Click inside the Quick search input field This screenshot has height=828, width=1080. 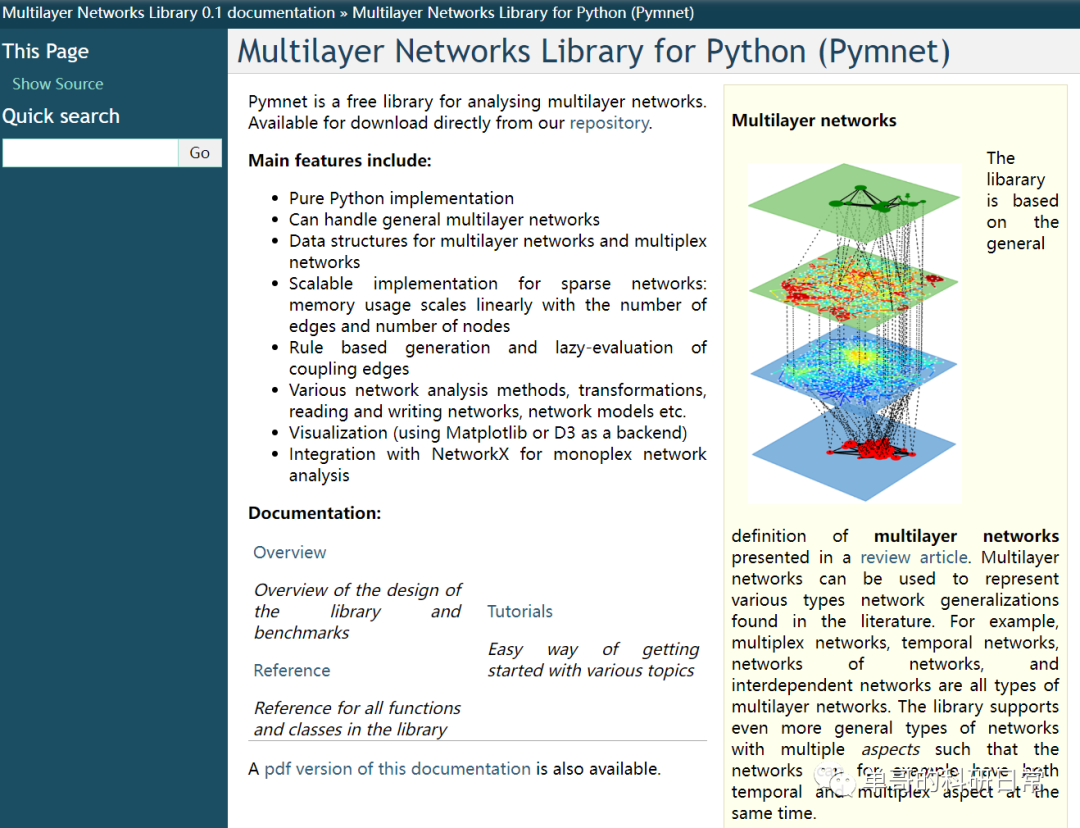click(x=90, y=152)
